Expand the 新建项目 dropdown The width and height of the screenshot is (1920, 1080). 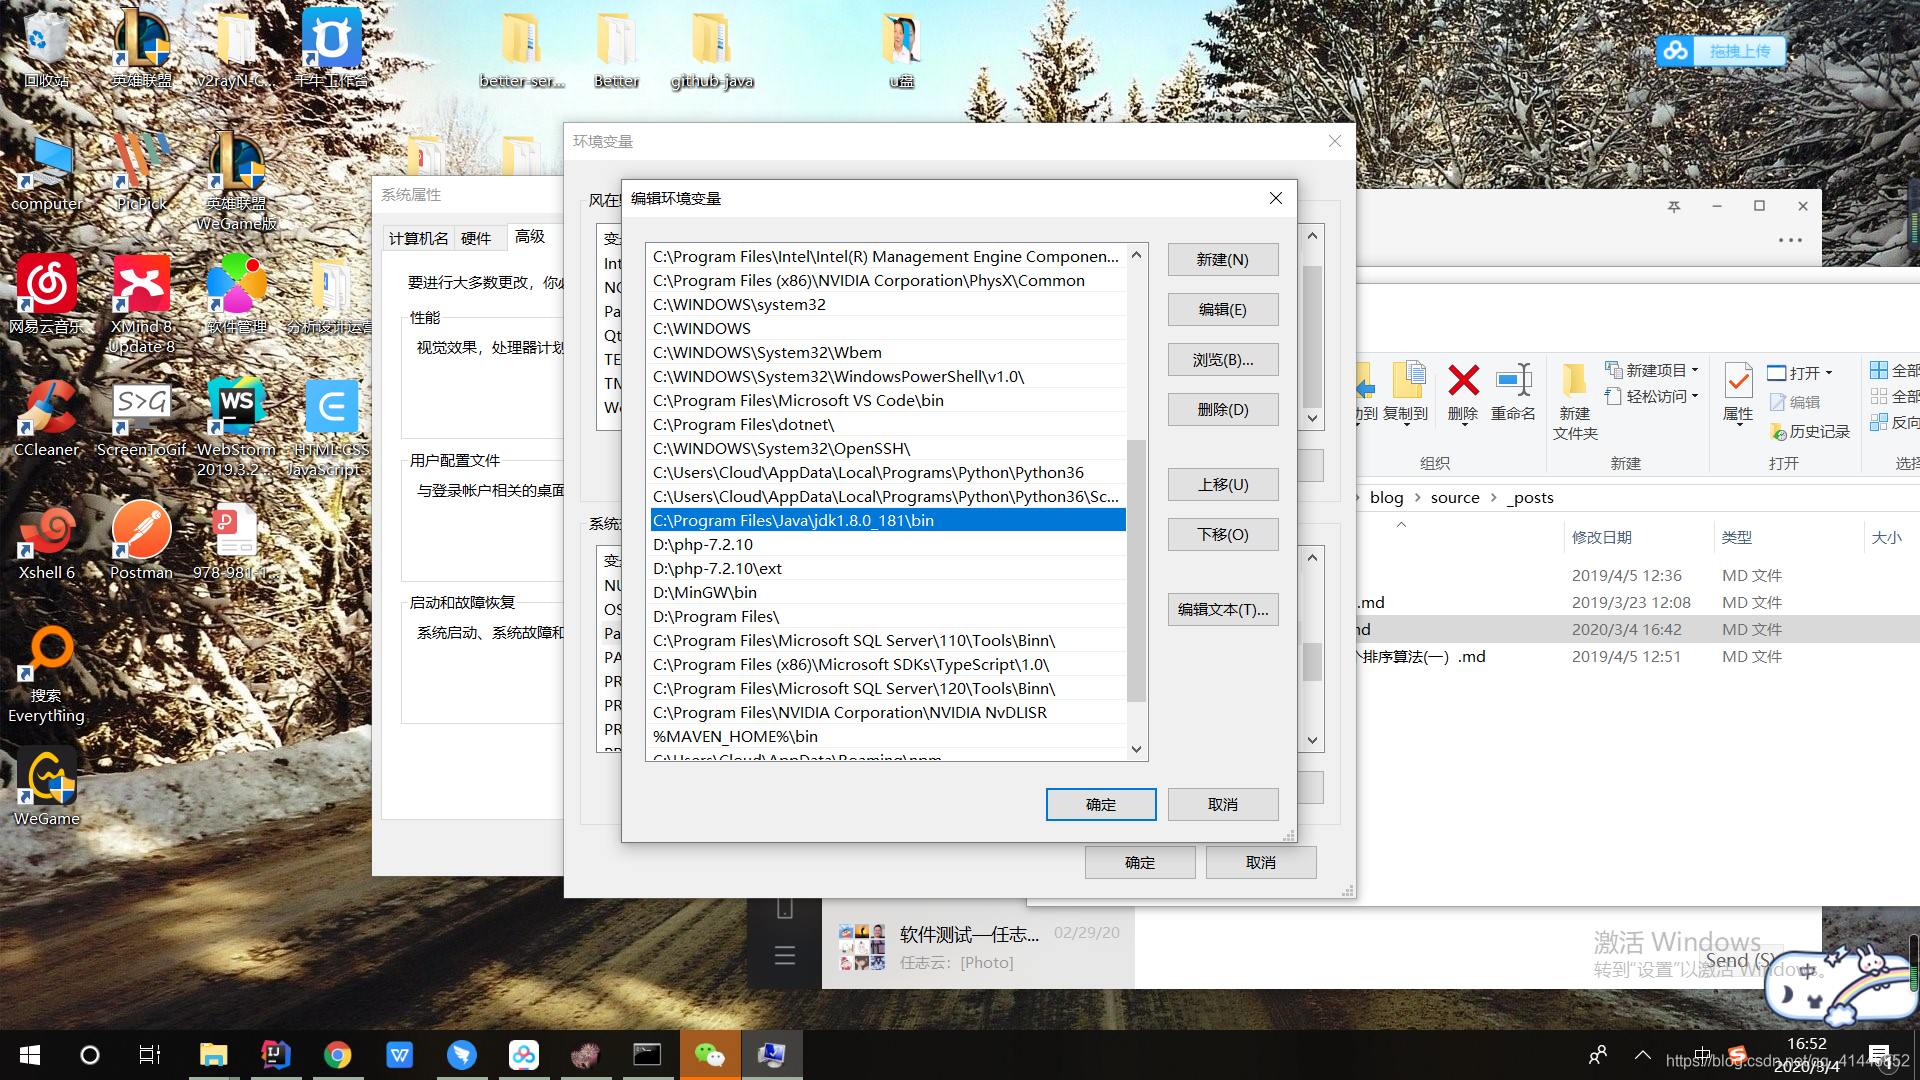[x=1695, y=371]
